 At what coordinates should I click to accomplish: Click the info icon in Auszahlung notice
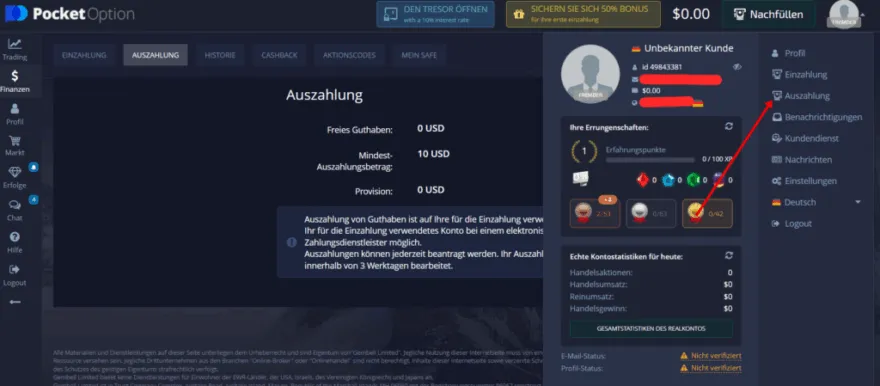(x=291, y=242)
